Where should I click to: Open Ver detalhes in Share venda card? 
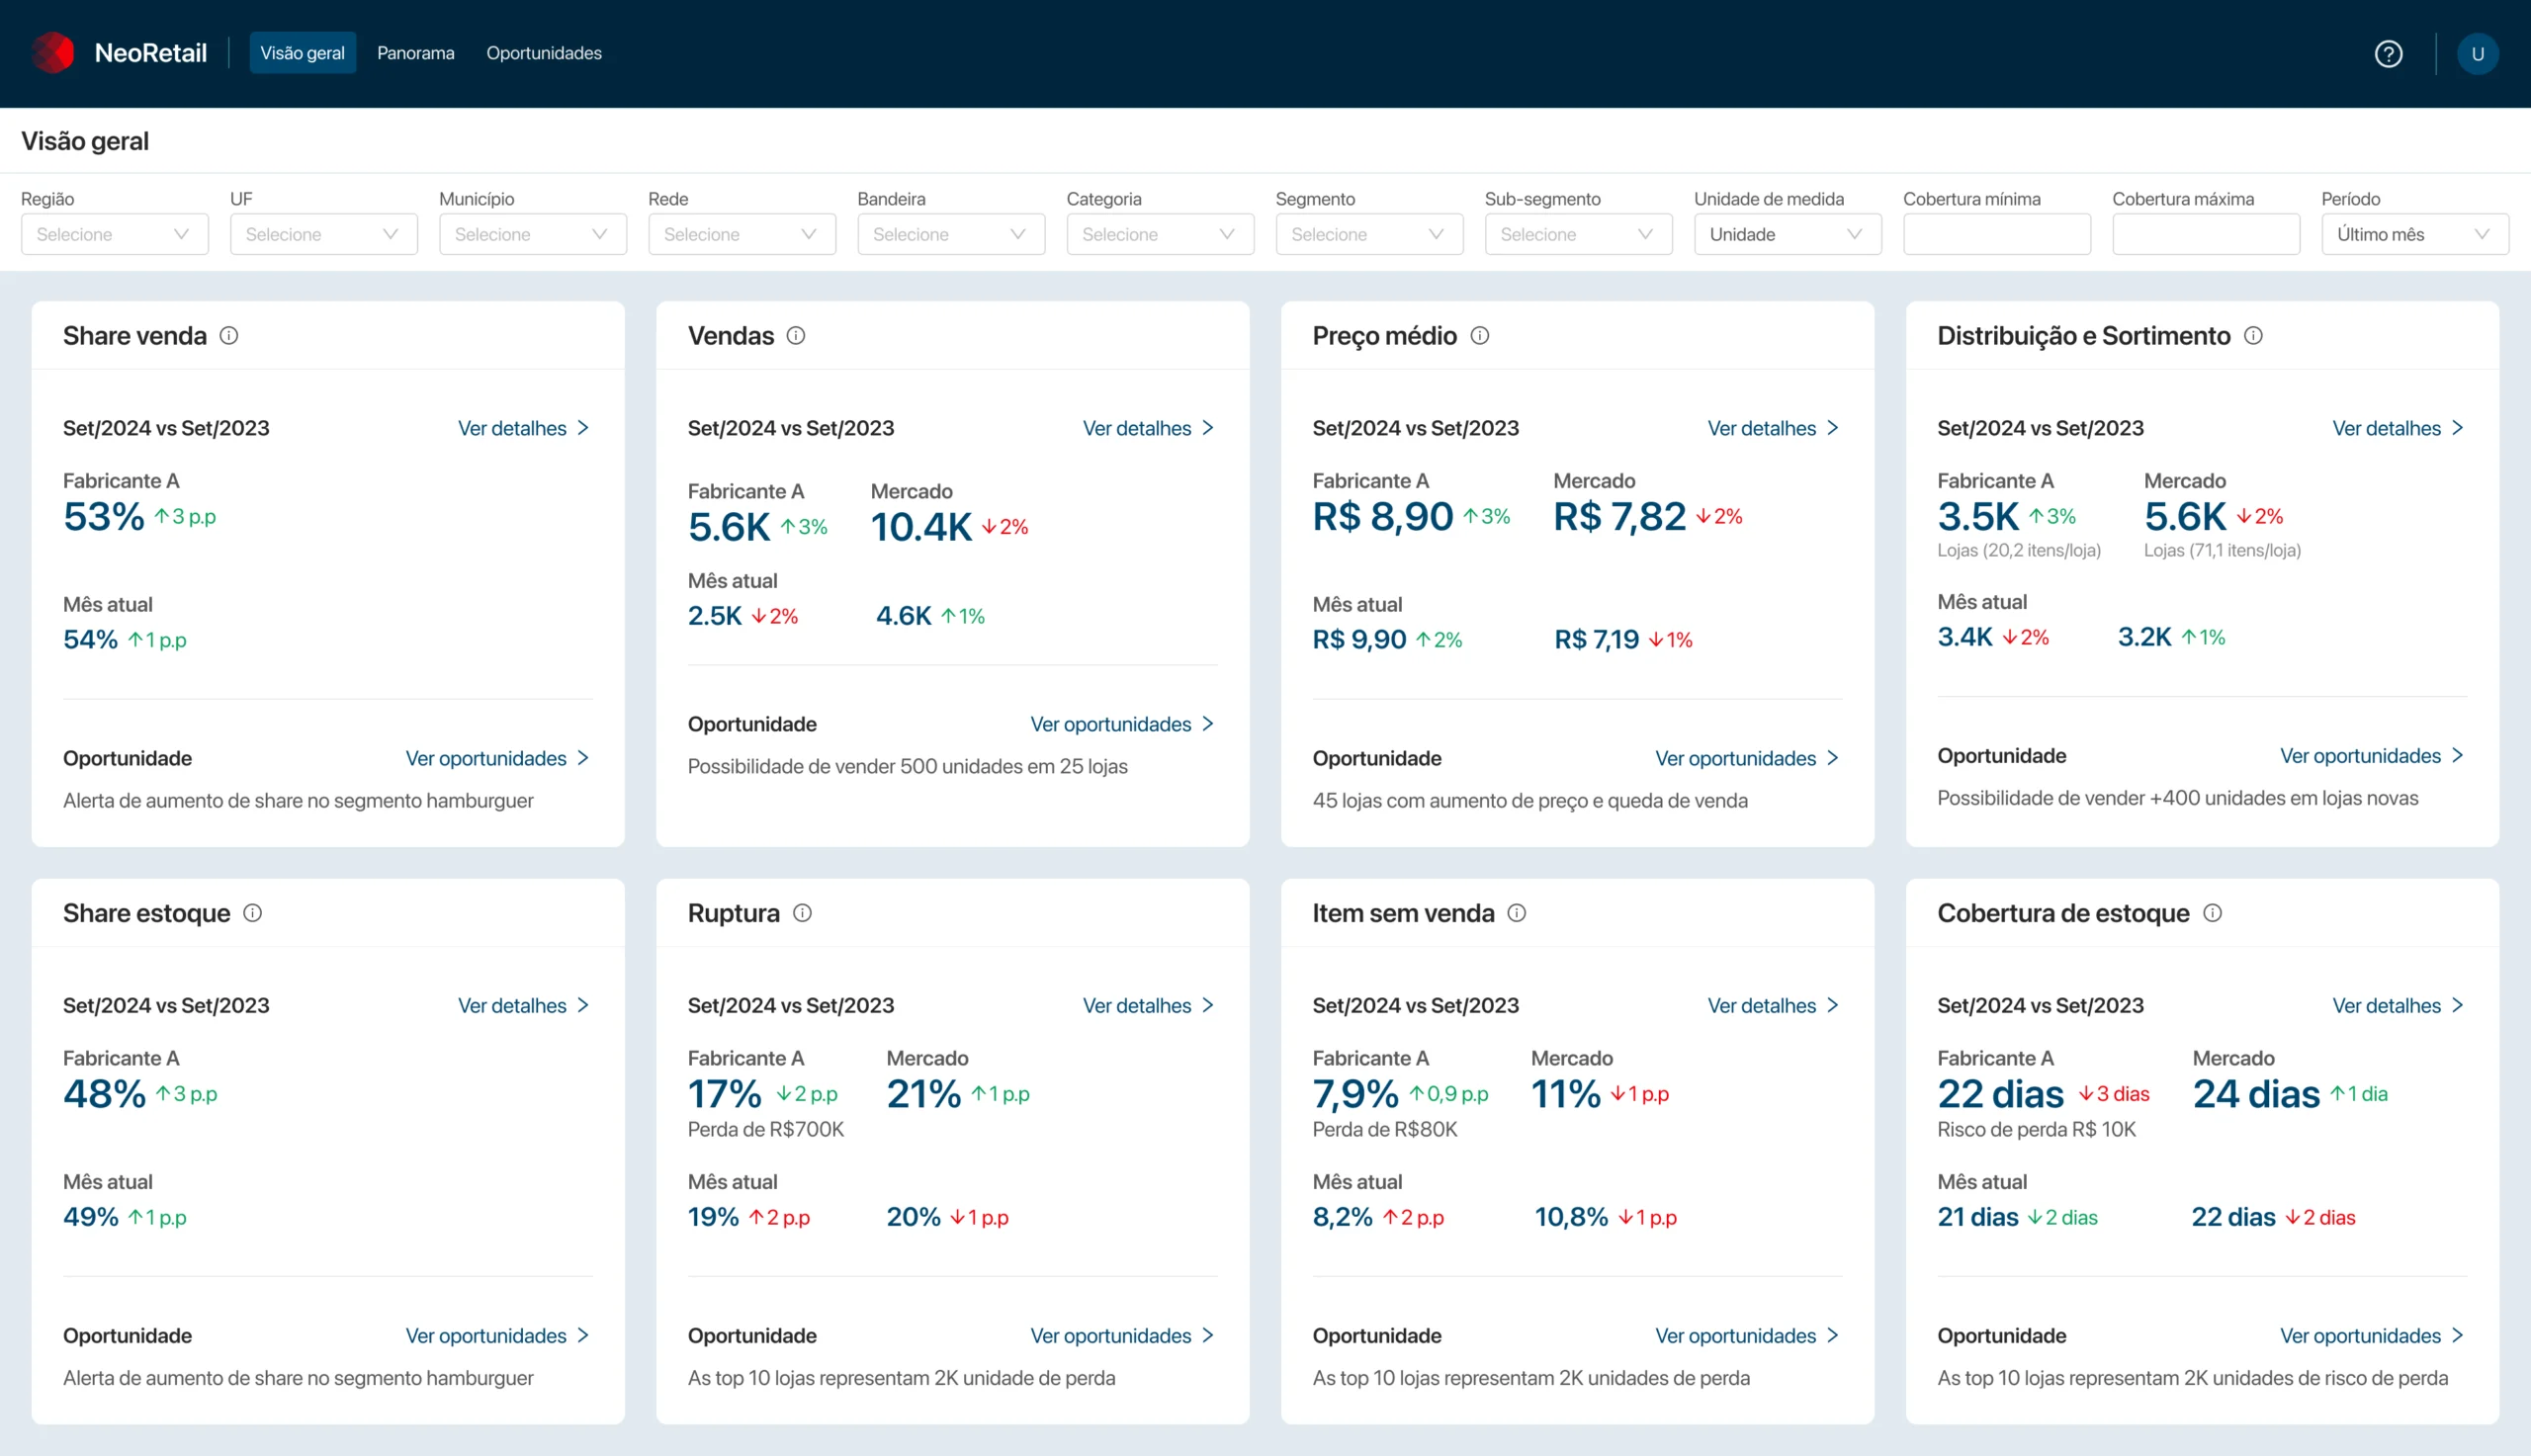tap(524, 428)
